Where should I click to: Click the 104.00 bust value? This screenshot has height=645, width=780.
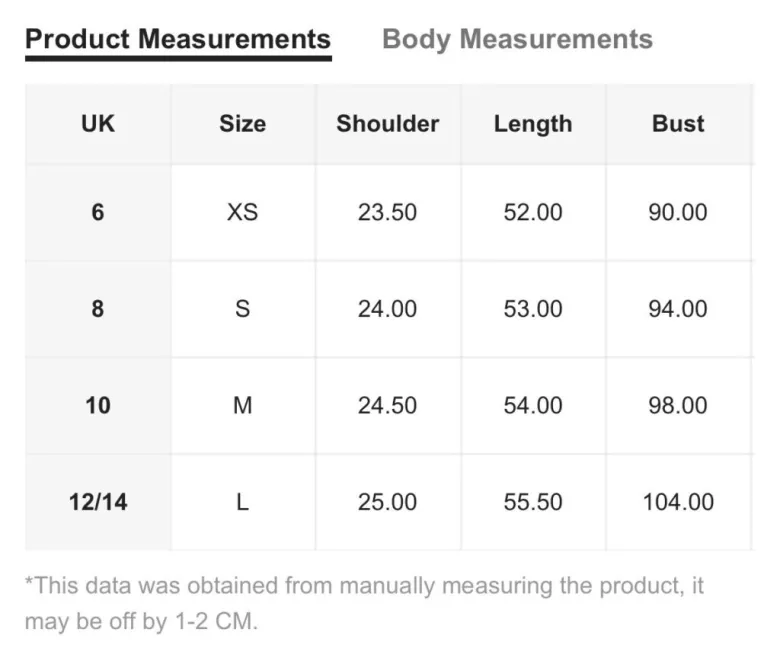[x=678, y=501]
